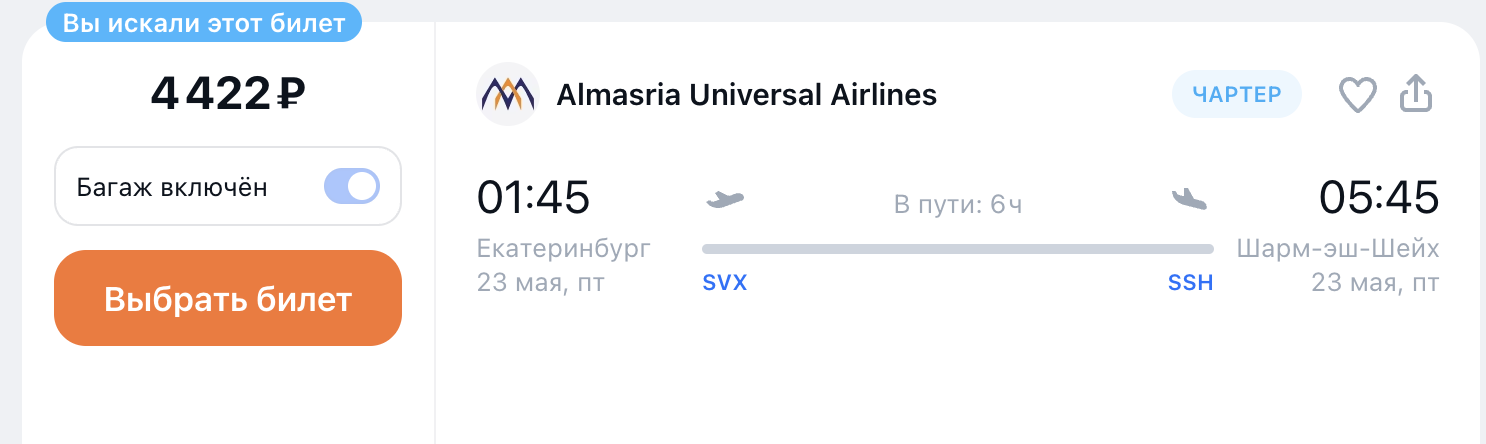Click the heart favorite icon
The image size is (1486, 444).
[1358, 95]
